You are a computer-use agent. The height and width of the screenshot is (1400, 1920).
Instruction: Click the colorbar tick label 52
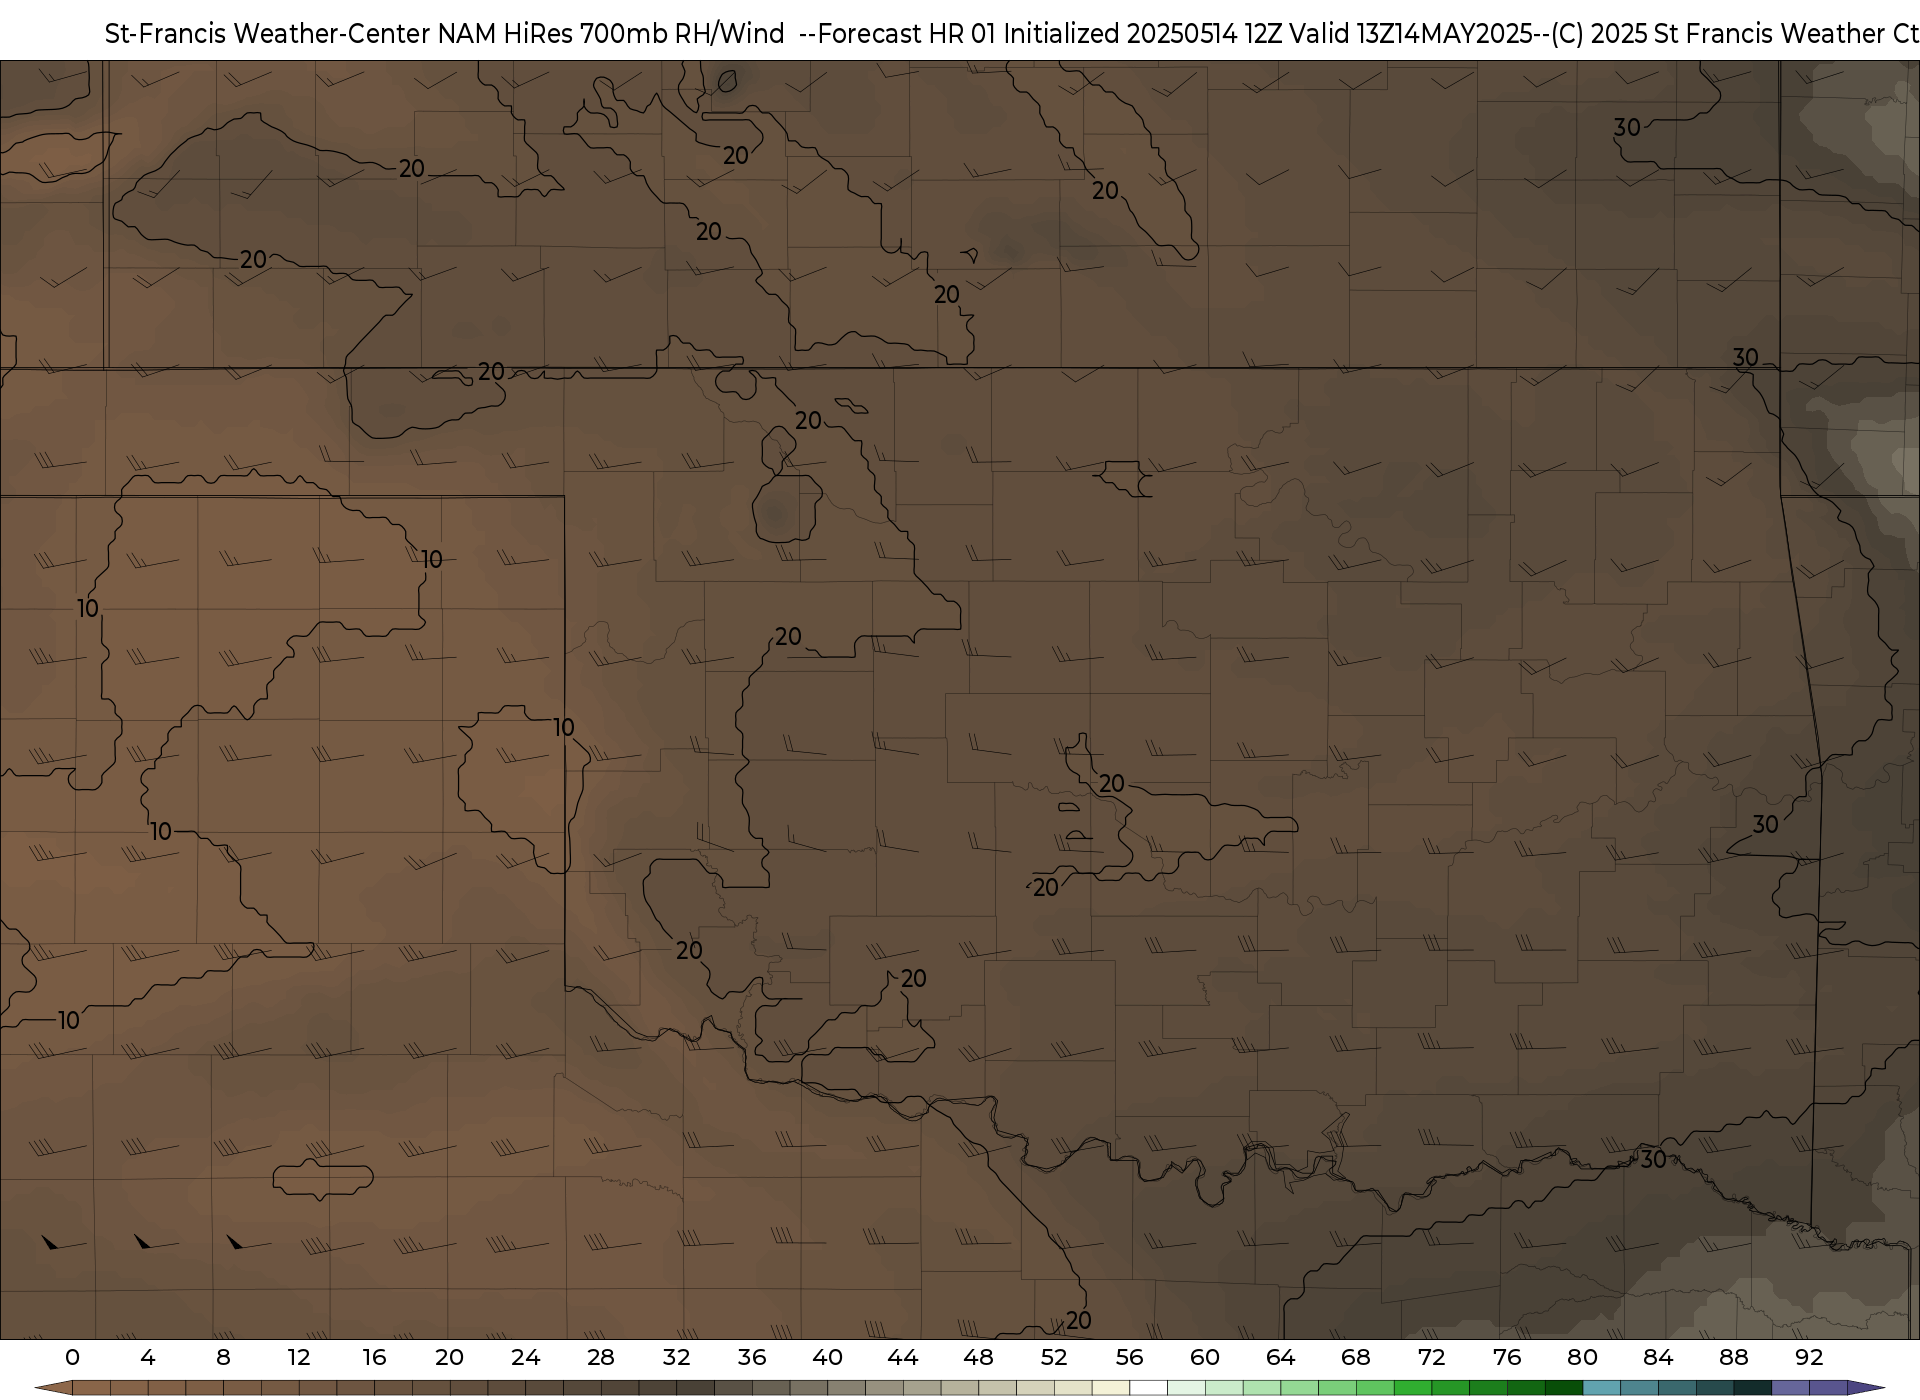(x=1054, y=1358)
